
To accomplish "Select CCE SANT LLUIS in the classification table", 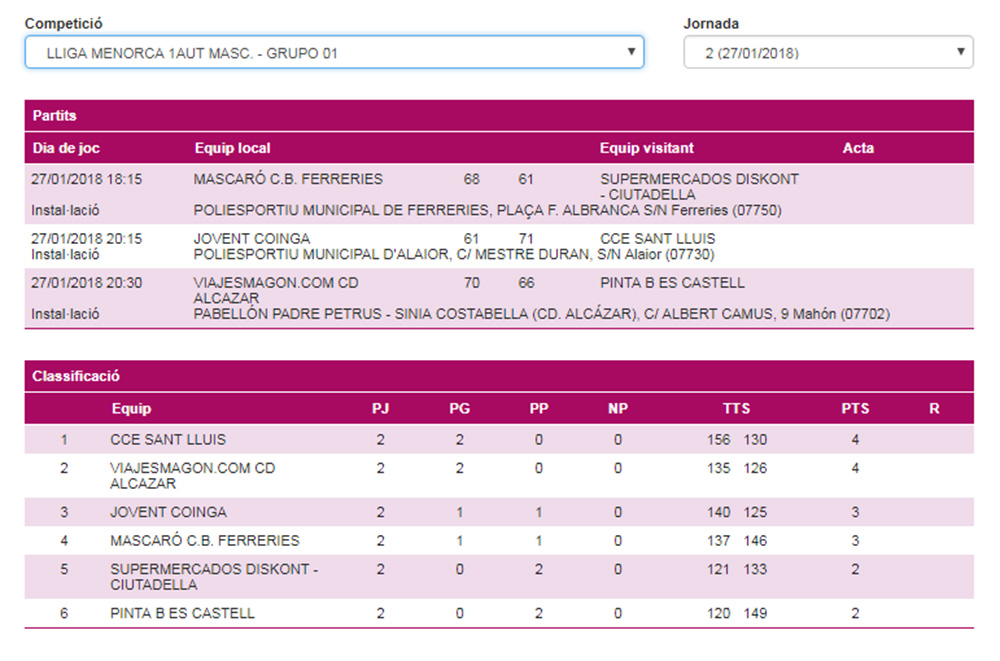I will pyautogui.click(x=168, y=440).
